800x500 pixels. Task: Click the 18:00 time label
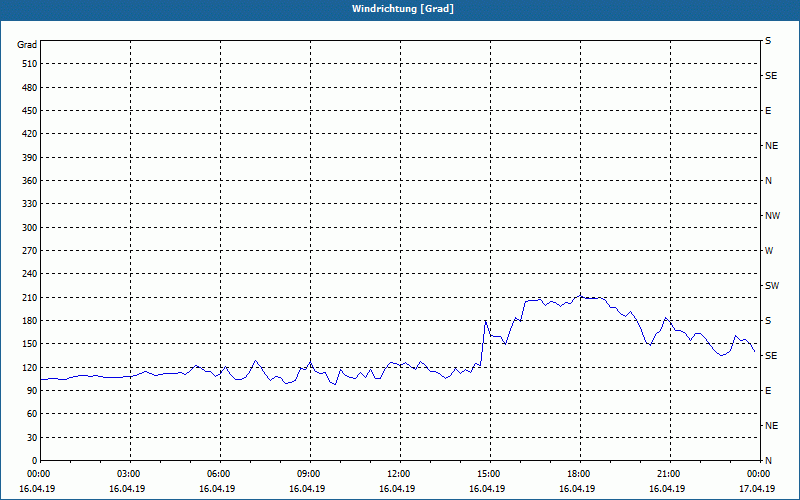click(581, 474)
